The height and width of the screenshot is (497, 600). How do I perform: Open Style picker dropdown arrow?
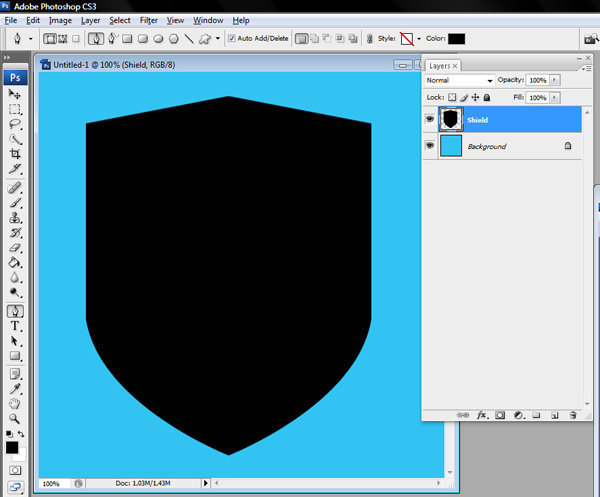[x=419, y=39]
